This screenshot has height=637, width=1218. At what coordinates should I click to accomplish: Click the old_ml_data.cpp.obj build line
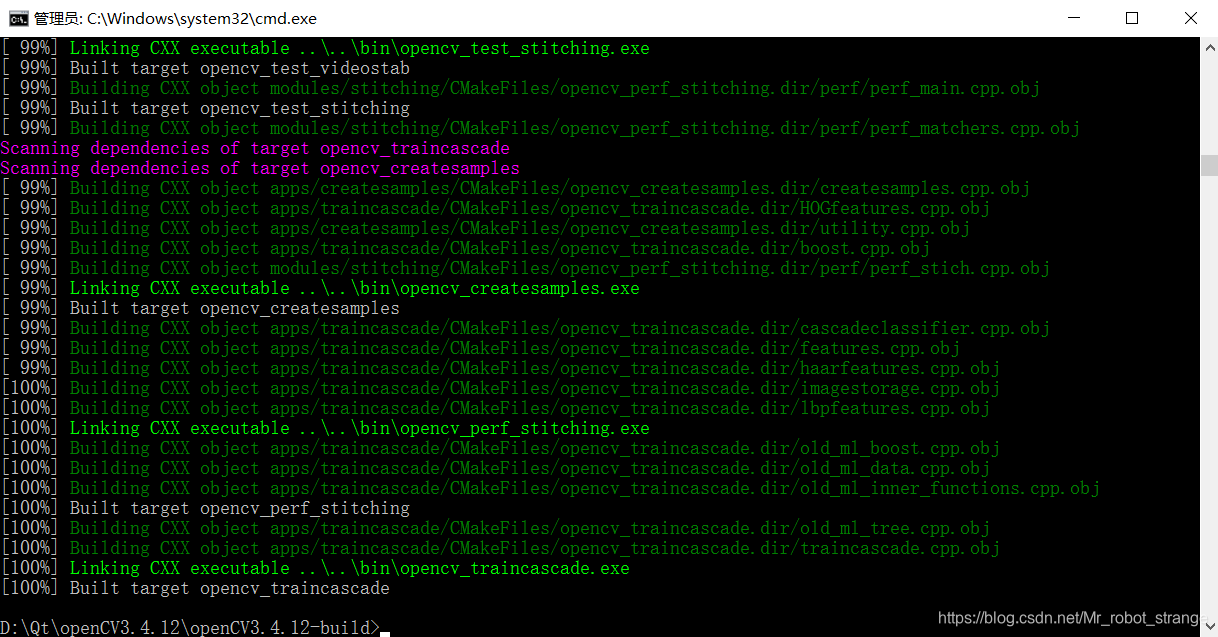[495, 468]
